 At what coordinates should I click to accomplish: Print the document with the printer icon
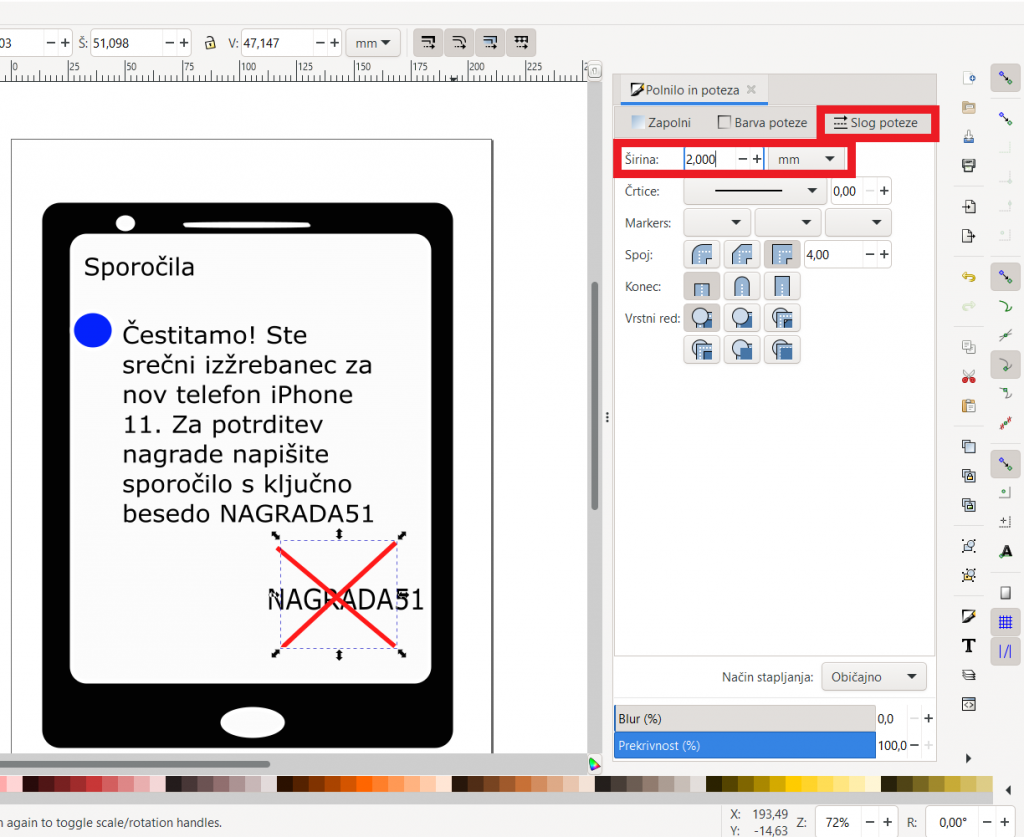pos(969,165)
